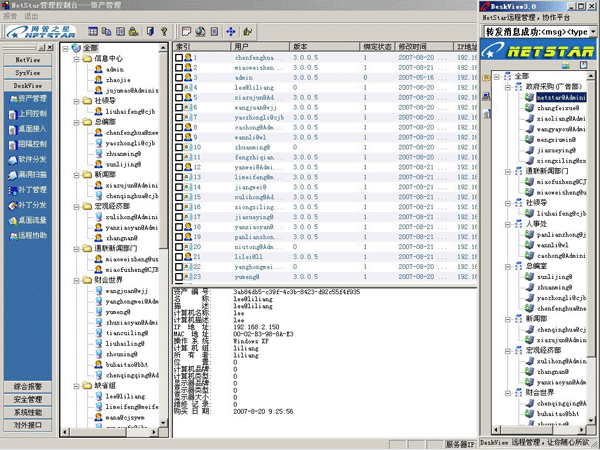Image resolution: width=600 pixels, height=450 pixels.
Task: Collapse 政府采购(广告部) group in DeskView tree
Action: 508,87
